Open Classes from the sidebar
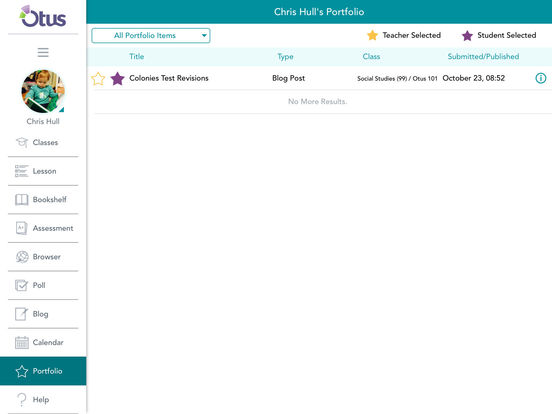This screenshot has height=414, width=552. [43, 143]
